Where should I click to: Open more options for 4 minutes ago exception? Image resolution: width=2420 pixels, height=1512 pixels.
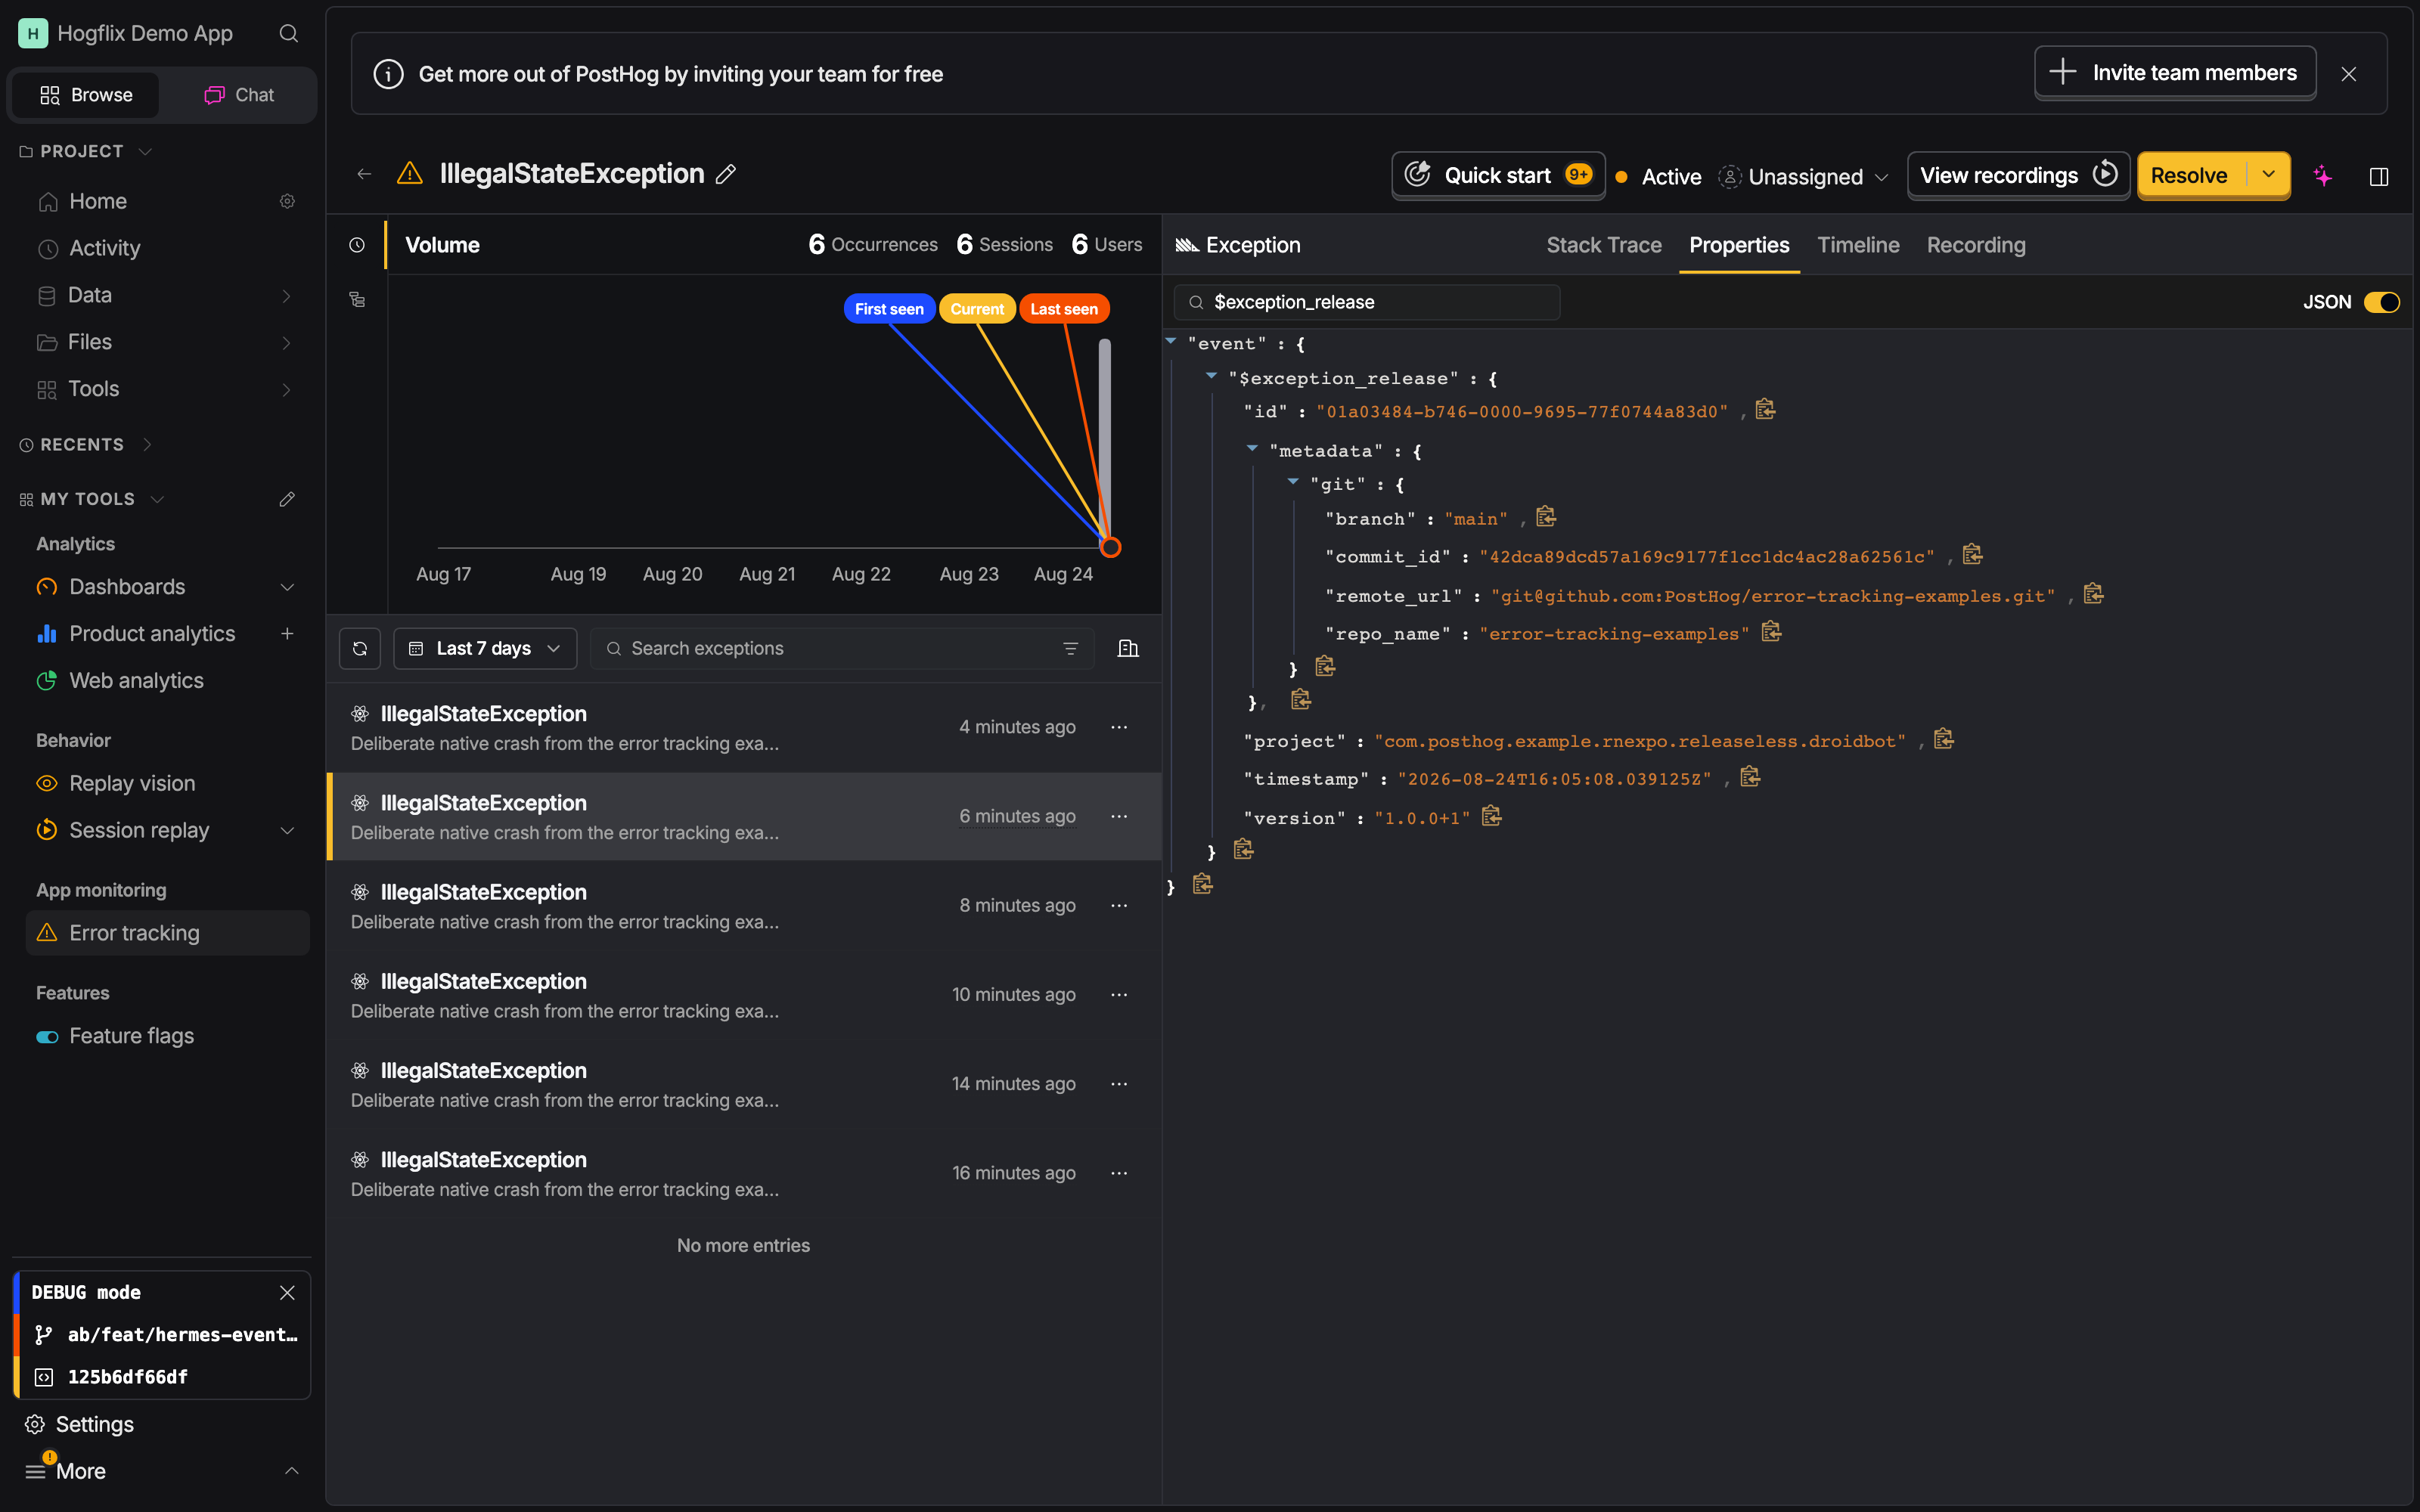click(1119, 727)
